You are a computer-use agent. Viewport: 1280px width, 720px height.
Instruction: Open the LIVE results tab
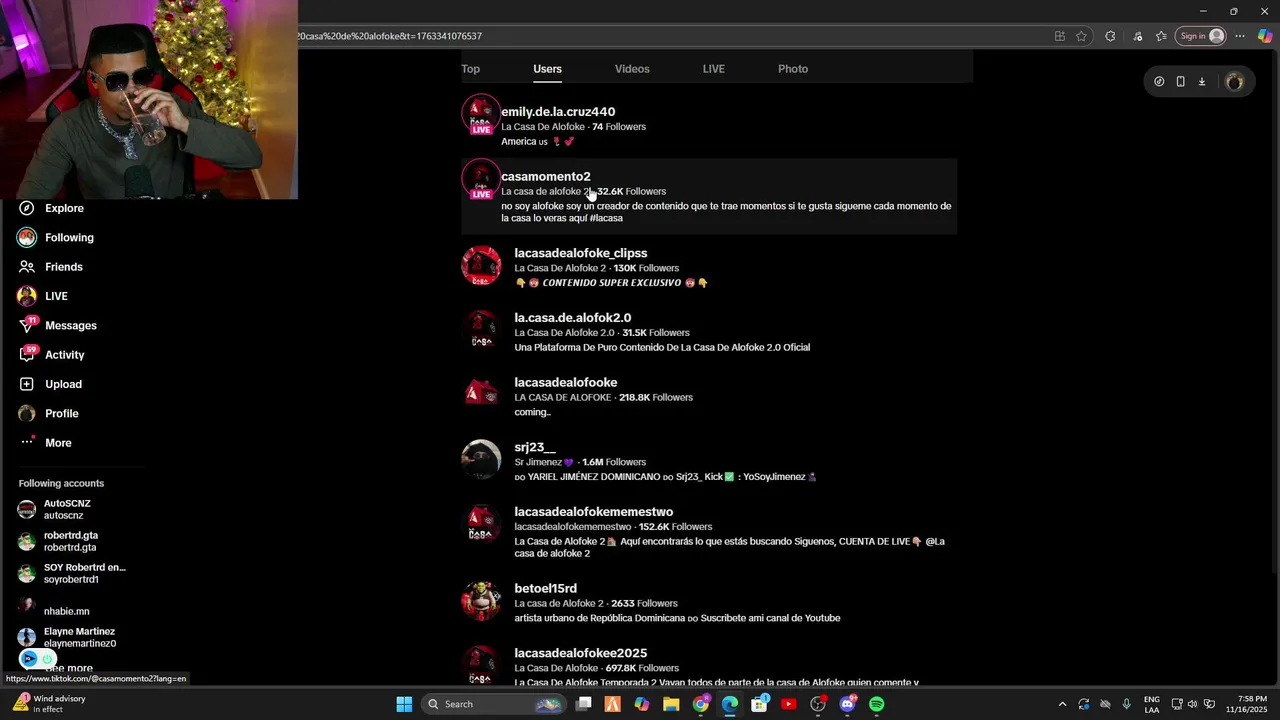(x=714, y=69)
